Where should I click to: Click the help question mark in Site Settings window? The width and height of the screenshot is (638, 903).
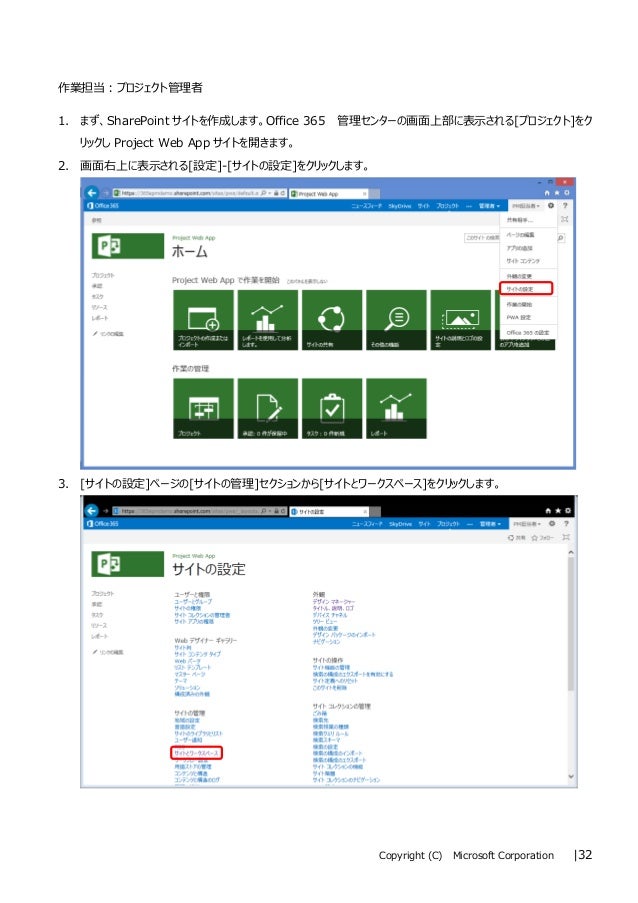click(x=567, y=523)
